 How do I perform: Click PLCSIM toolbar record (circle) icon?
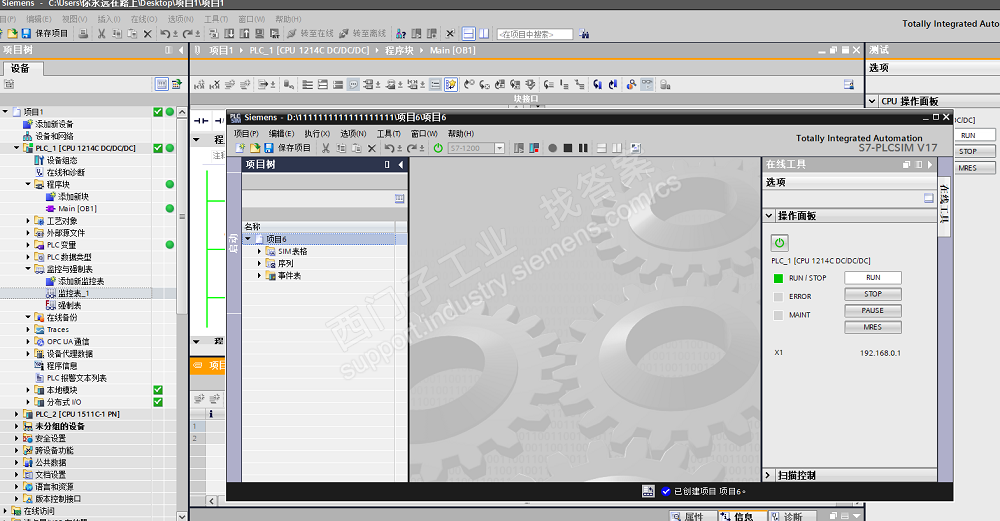(552, 148)
